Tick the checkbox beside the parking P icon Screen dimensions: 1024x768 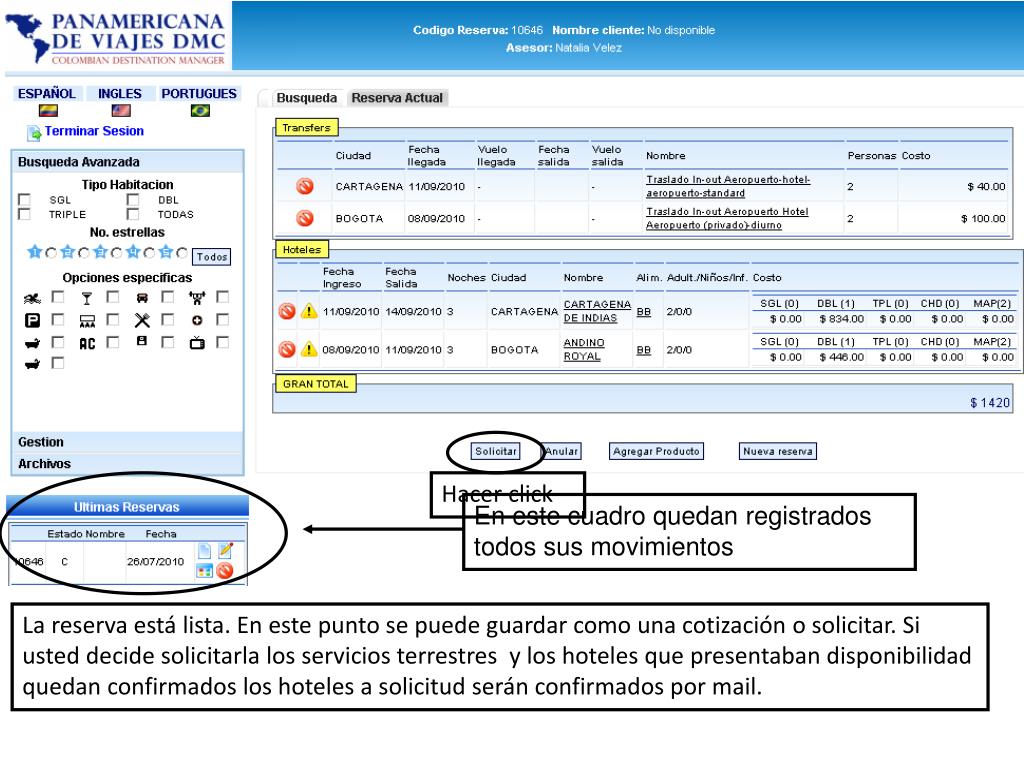coord(58,319)
